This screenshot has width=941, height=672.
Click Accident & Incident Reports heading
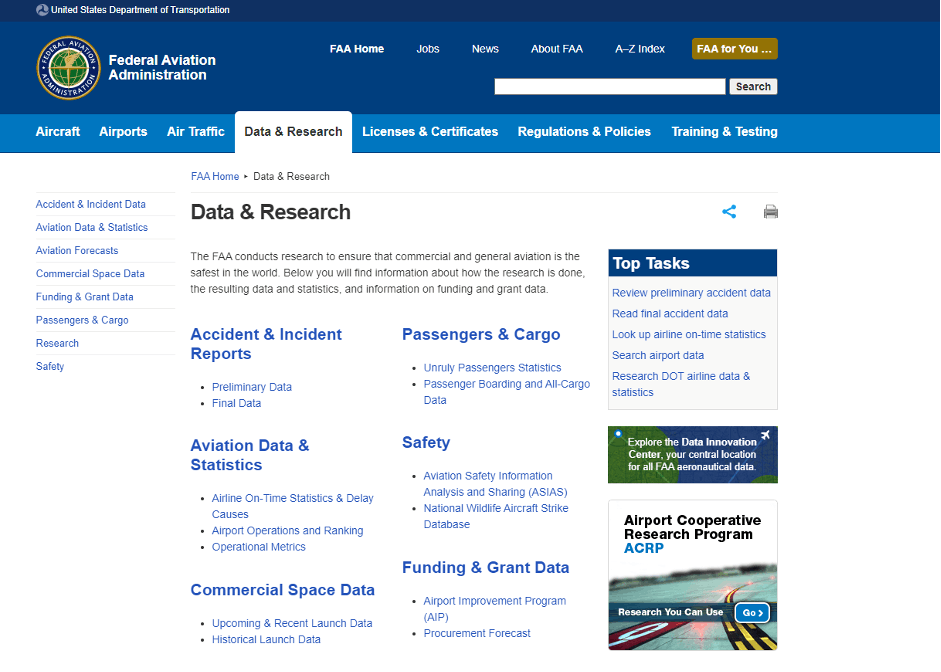(266, 344)
